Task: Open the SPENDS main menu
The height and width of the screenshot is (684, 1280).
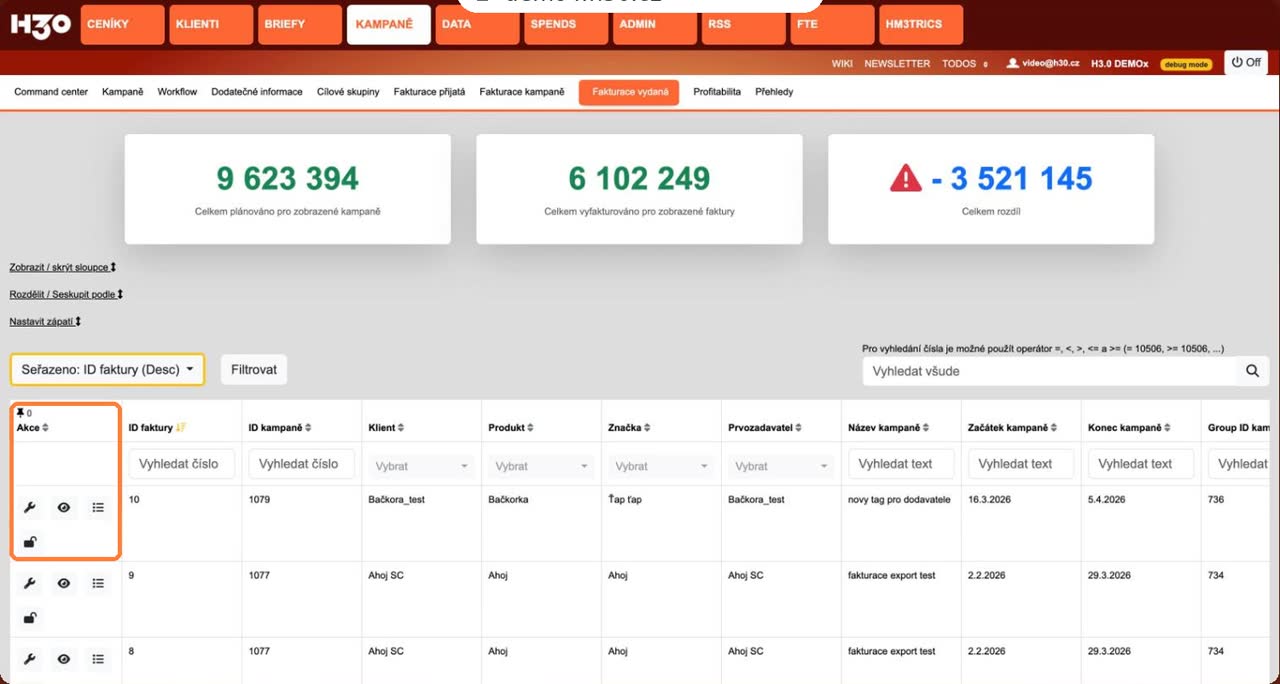Action: pos(566,25)
